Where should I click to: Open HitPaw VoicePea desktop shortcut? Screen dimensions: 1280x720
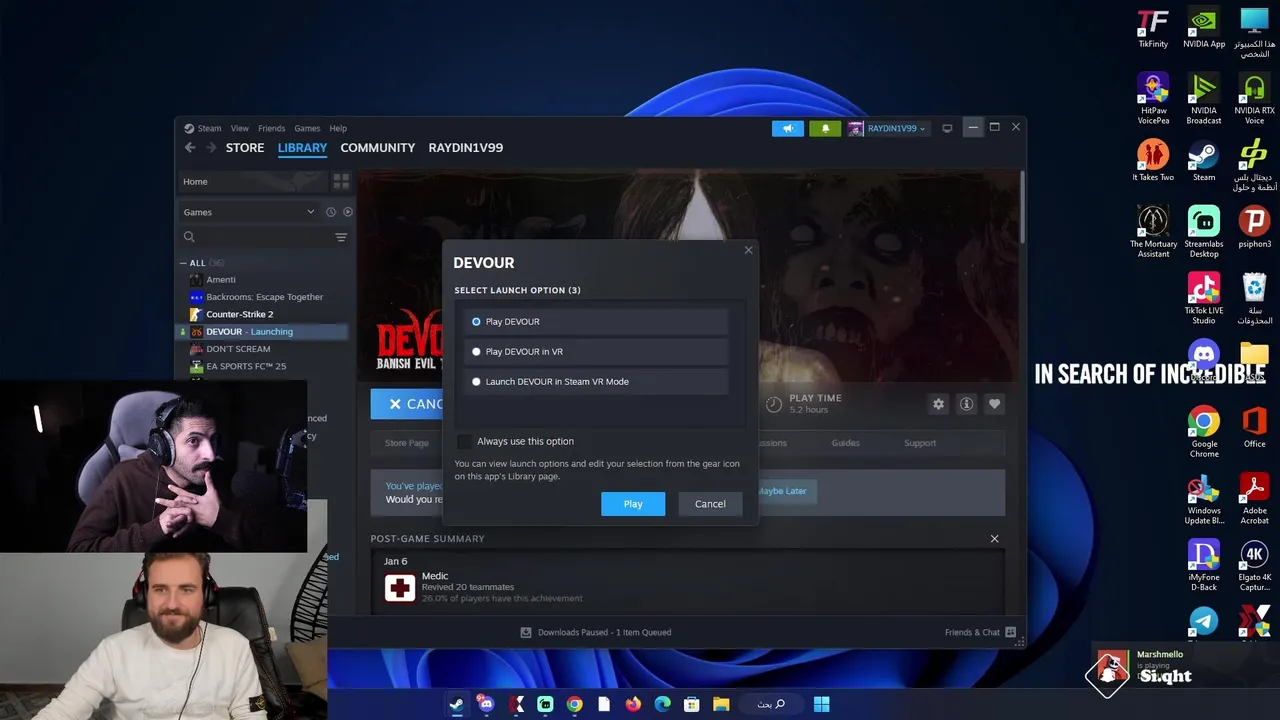coord(1153,98)
